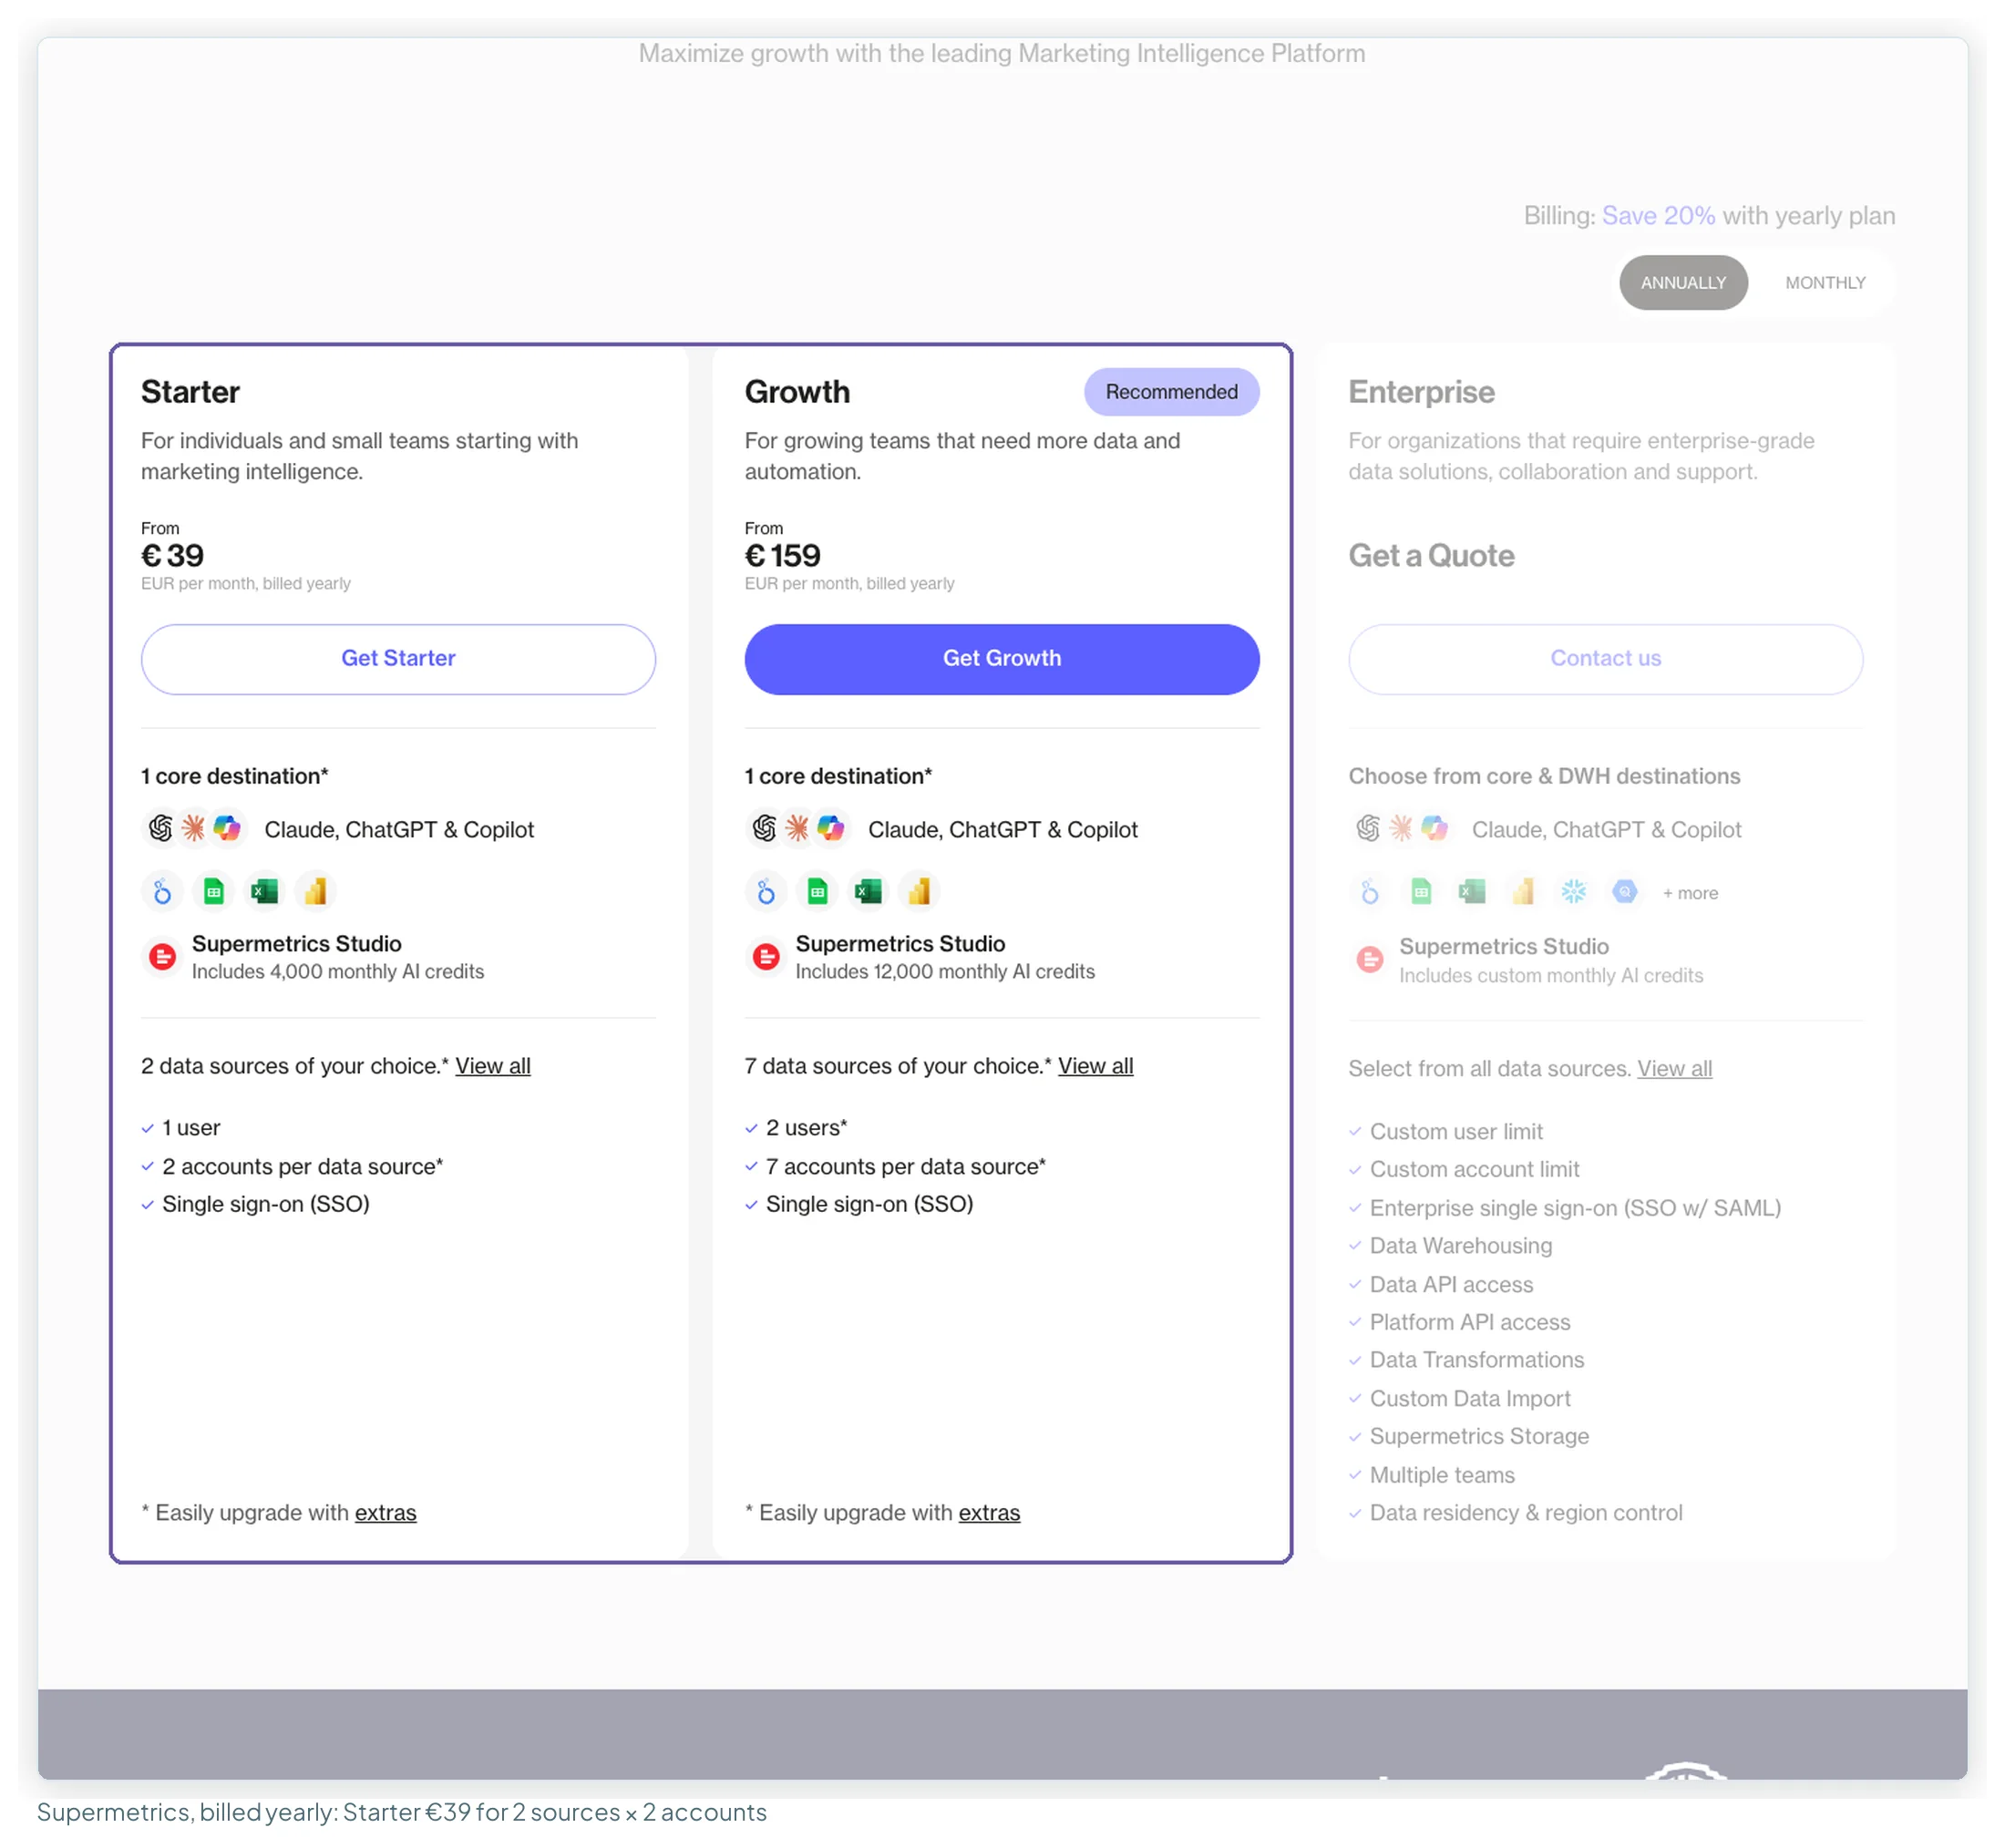Click '7 accounts per data source*' text
The height and width of the screenshot is (1848, 2005).
point(906,1166)
